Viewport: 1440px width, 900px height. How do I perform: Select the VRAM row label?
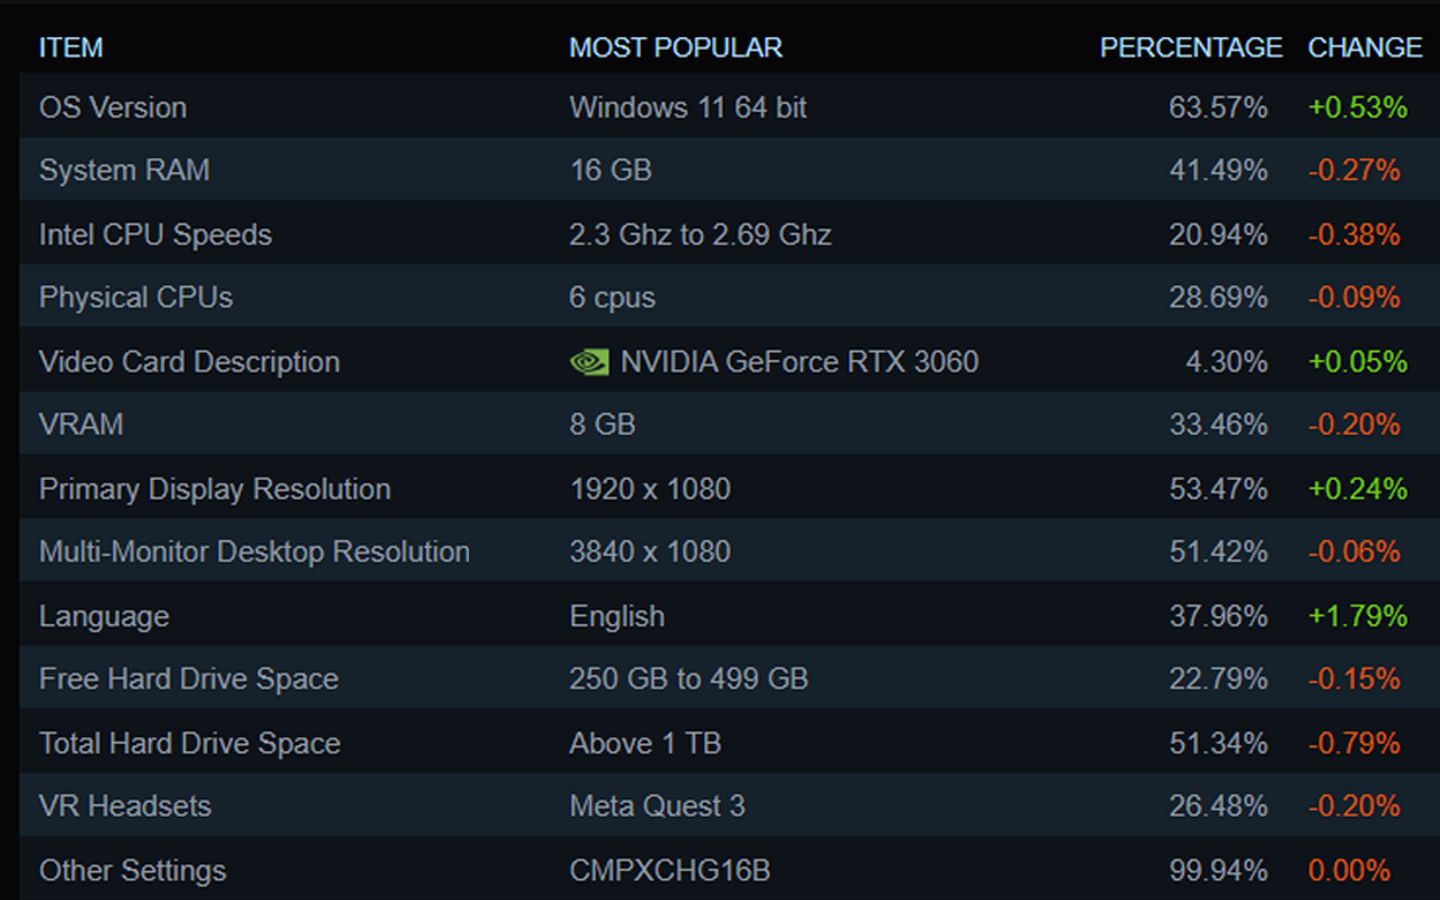tap(81, 424)
